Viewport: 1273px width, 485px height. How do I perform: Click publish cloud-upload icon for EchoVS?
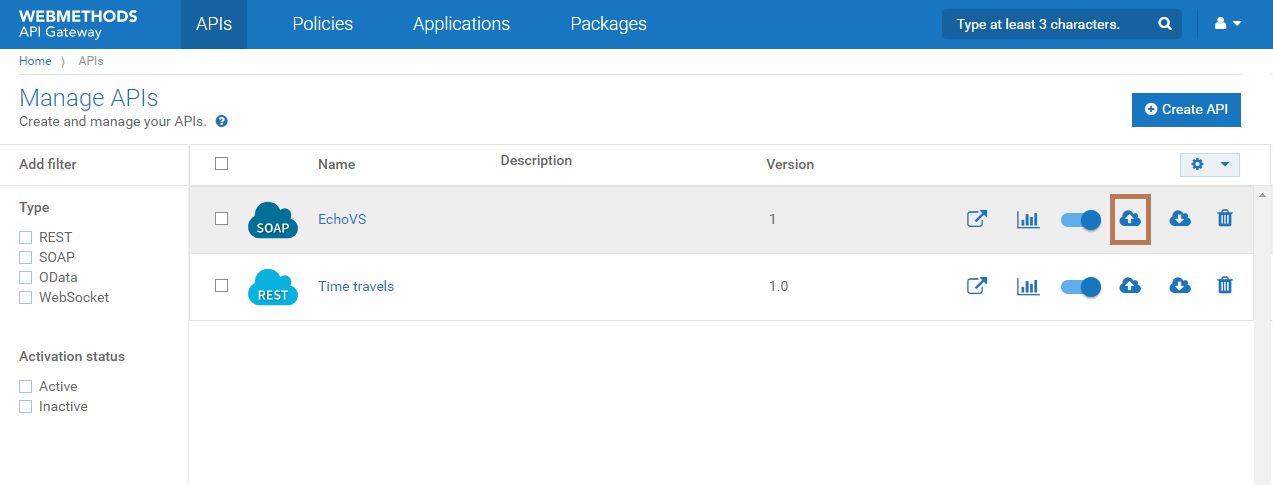1130,219
